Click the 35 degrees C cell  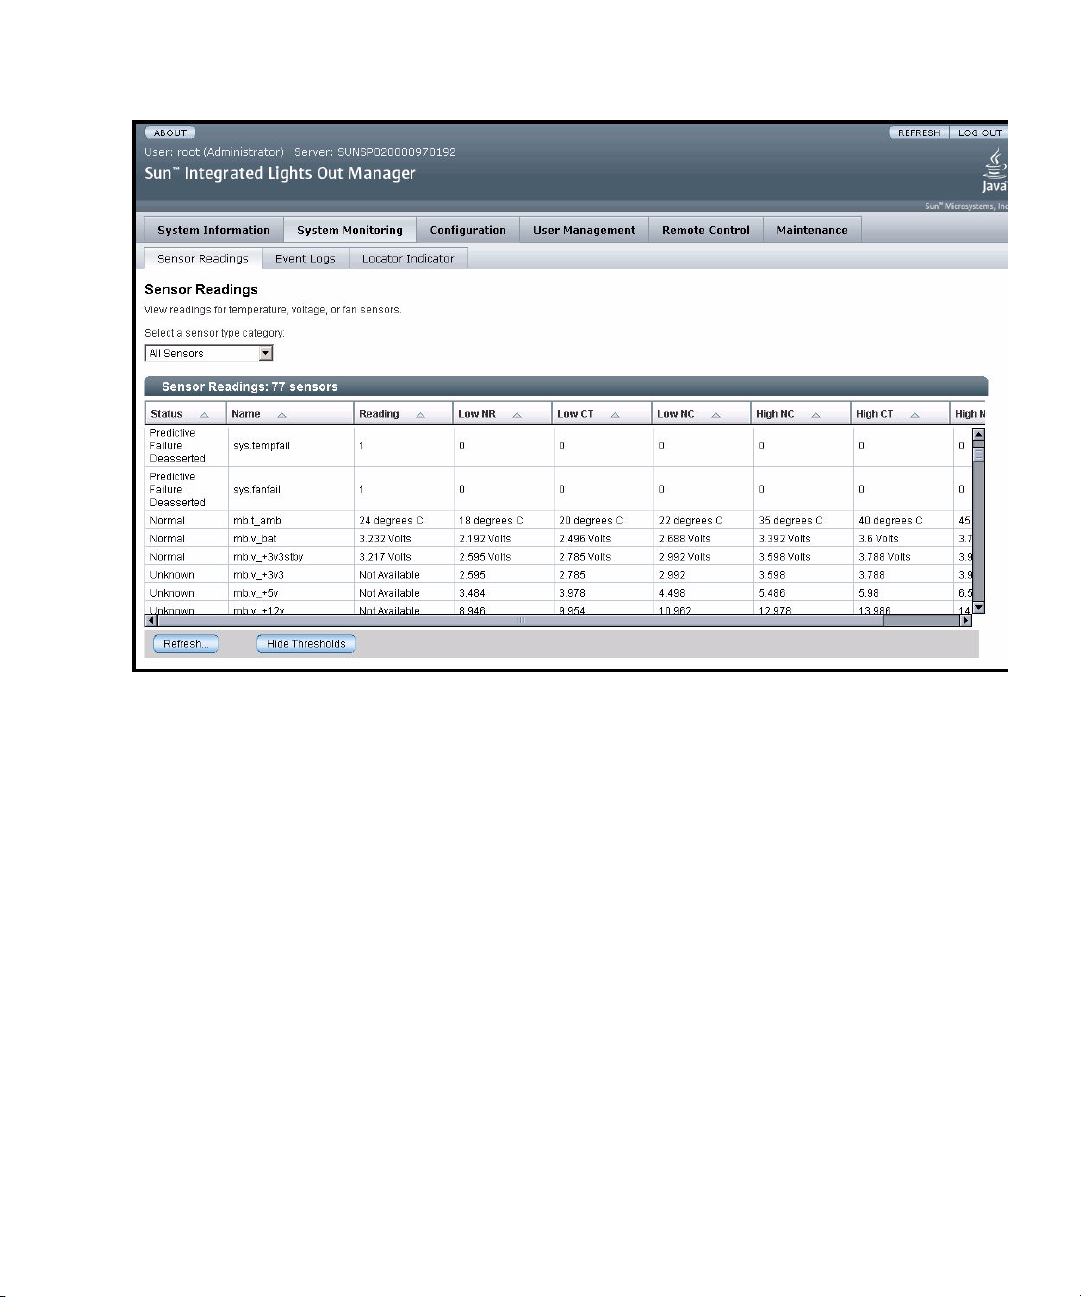pyautogui.click(x=791, y=521)
